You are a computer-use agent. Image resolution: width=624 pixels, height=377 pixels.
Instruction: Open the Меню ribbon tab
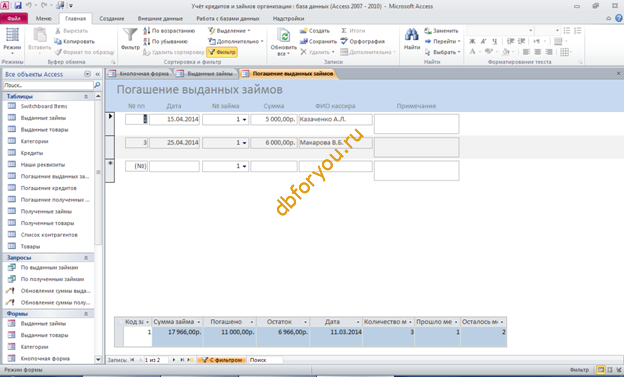click(43, 18)
